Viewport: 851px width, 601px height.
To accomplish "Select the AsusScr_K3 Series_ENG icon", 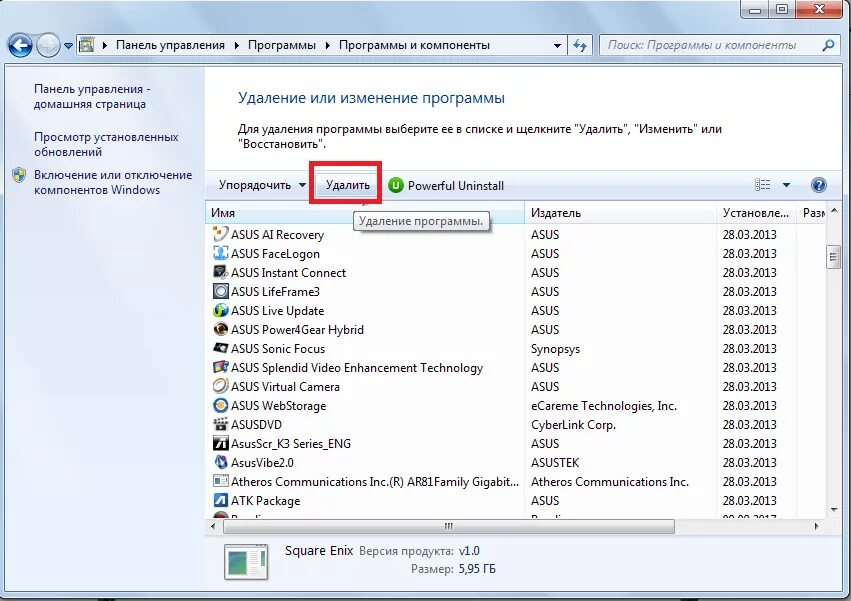I will point(220,443).
